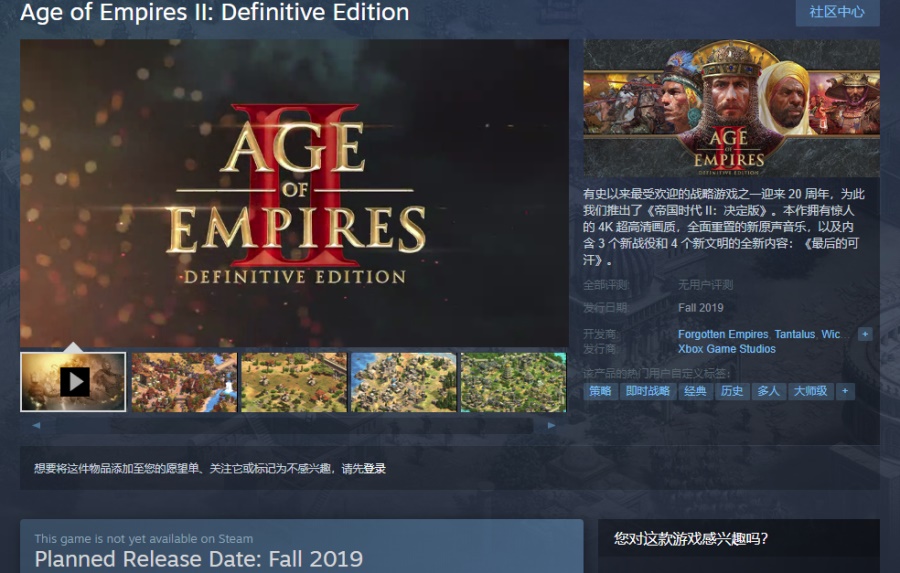This screenshot has height=573, width=900.
Task: View the second screenshot thumbnail
Action: coord(184,381)
